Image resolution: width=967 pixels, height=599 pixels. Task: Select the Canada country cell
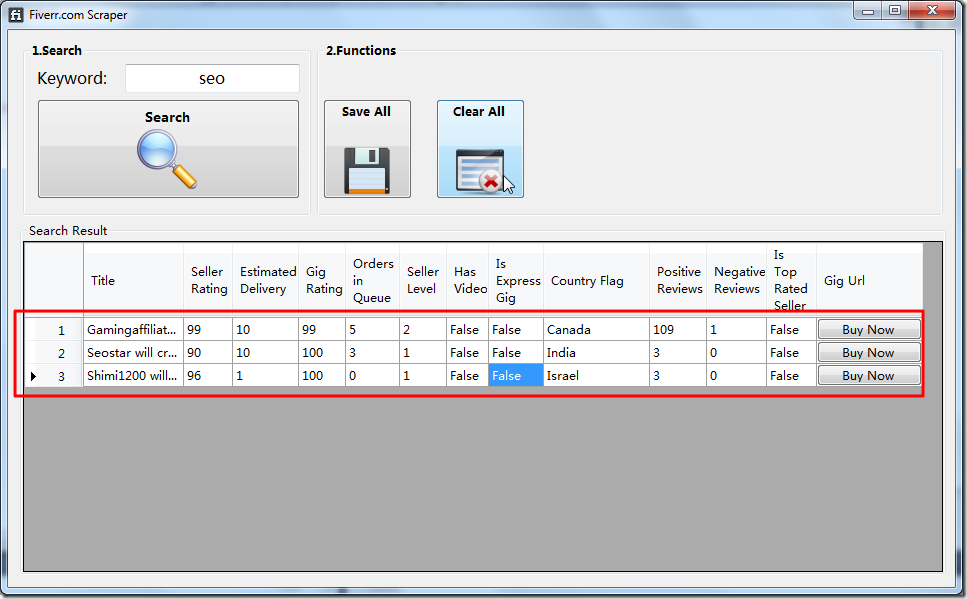point(596,329)
